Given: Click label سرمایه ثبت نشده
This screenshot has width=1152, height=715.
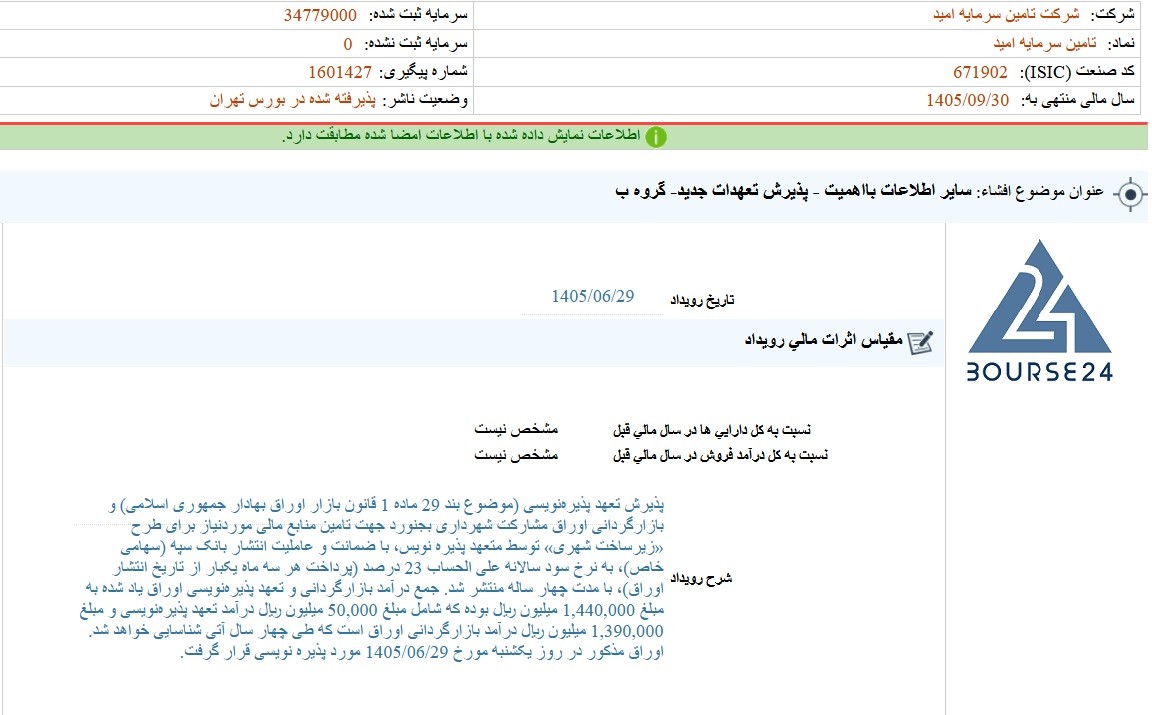Looking at the screenshot, I should (416, 43).
